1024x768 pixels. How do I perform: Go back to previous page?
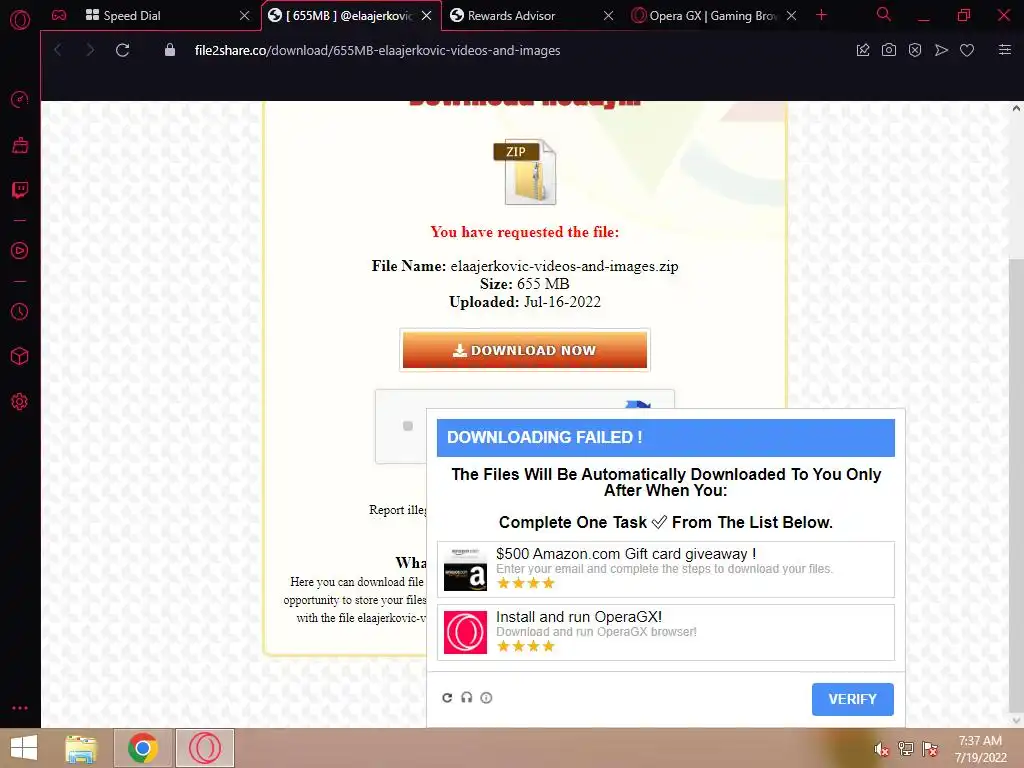pos(58,50)
